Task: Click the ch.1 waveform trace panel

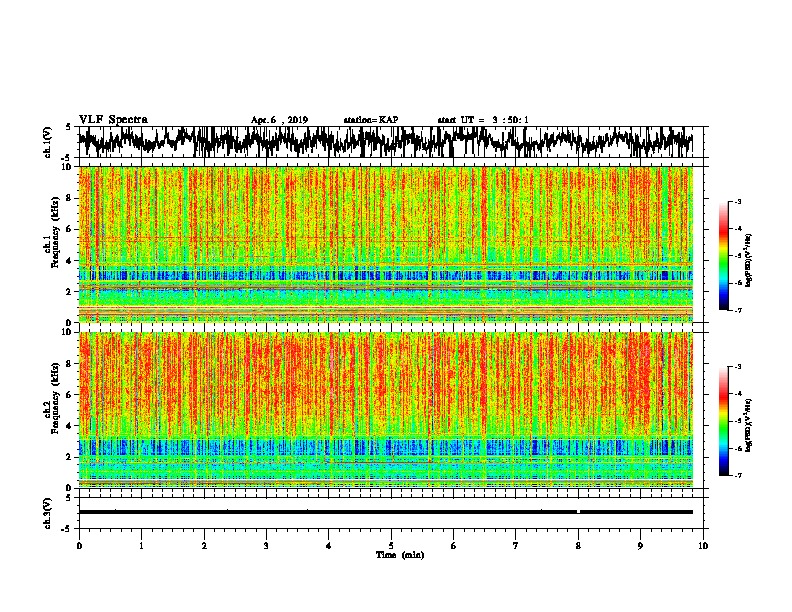Action: [x=391, y=142]
